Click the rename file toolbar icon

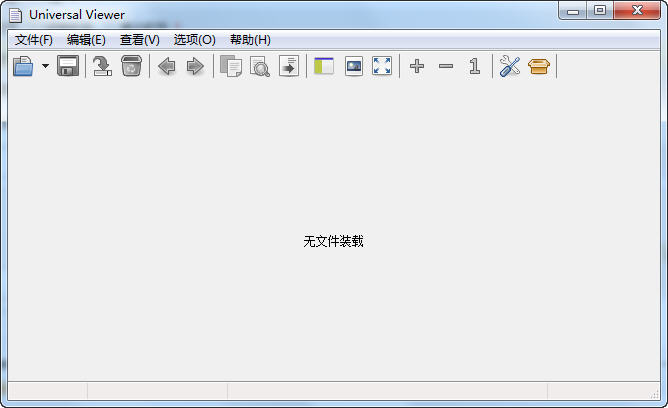click(x=102, y=66)
